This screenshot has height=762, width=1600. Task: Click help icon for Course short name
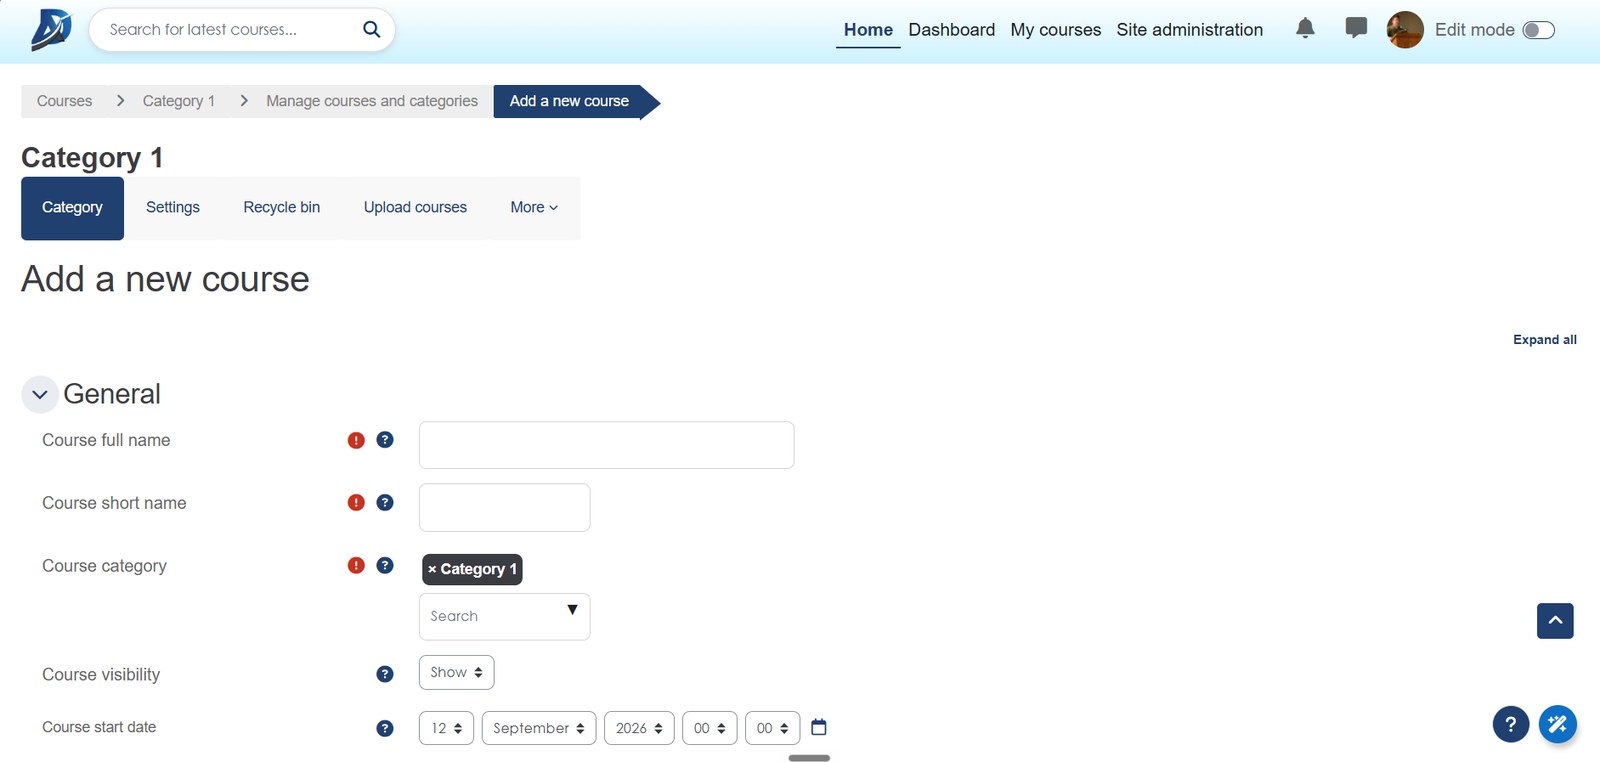pos(385,503)
